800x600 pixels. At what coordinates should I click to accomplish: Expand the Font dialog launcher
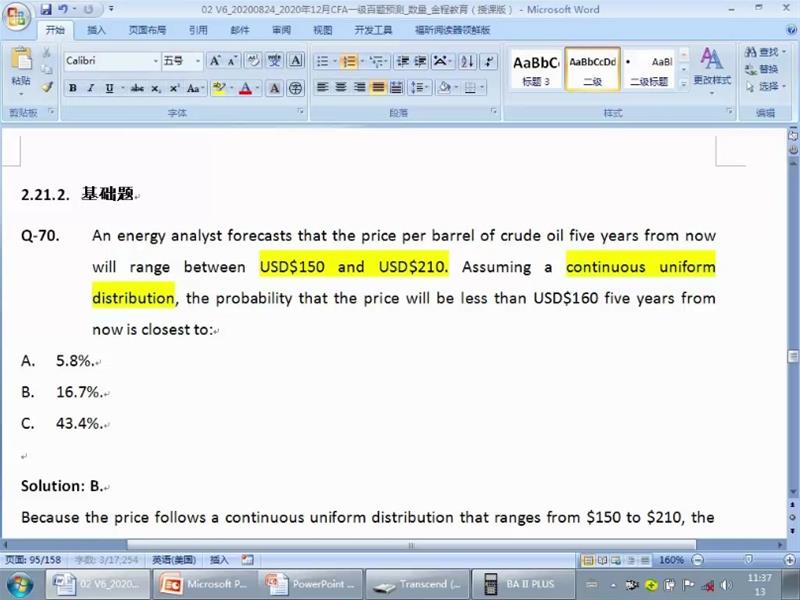click(x=300, y=111)
